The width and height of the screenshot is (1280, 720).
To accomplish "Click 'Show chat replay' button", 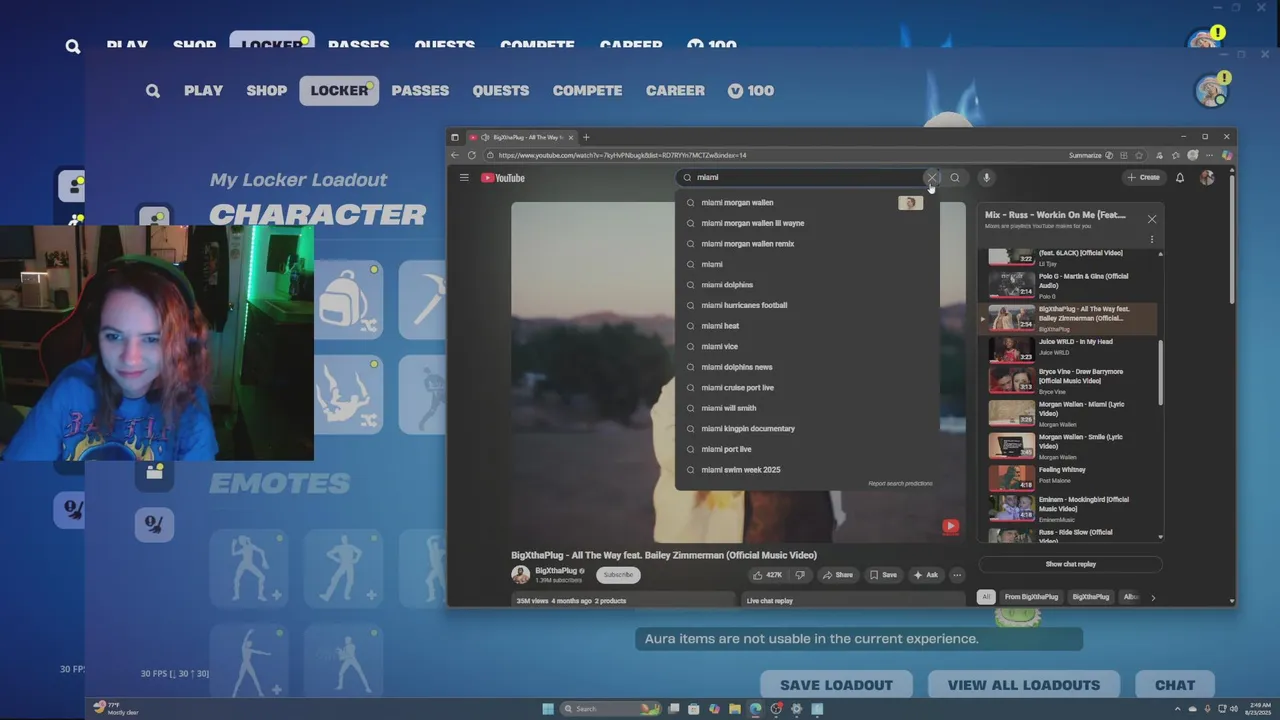I will click(1071, 564).
